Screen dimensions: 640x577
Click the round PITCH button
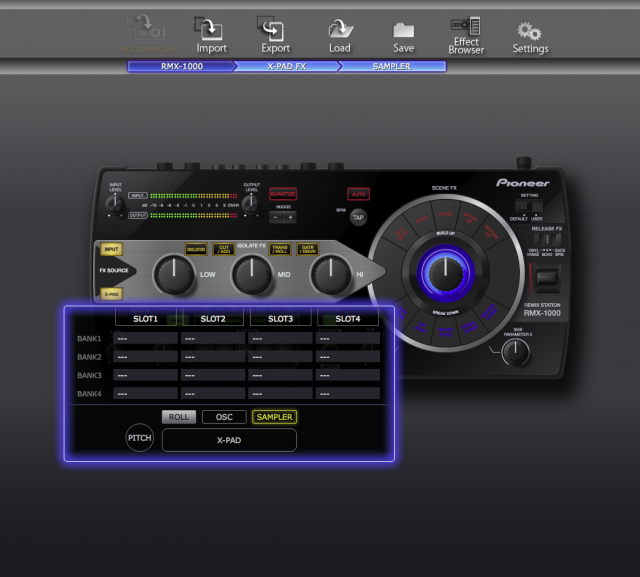pyautogui.click(x=140, y=438)
